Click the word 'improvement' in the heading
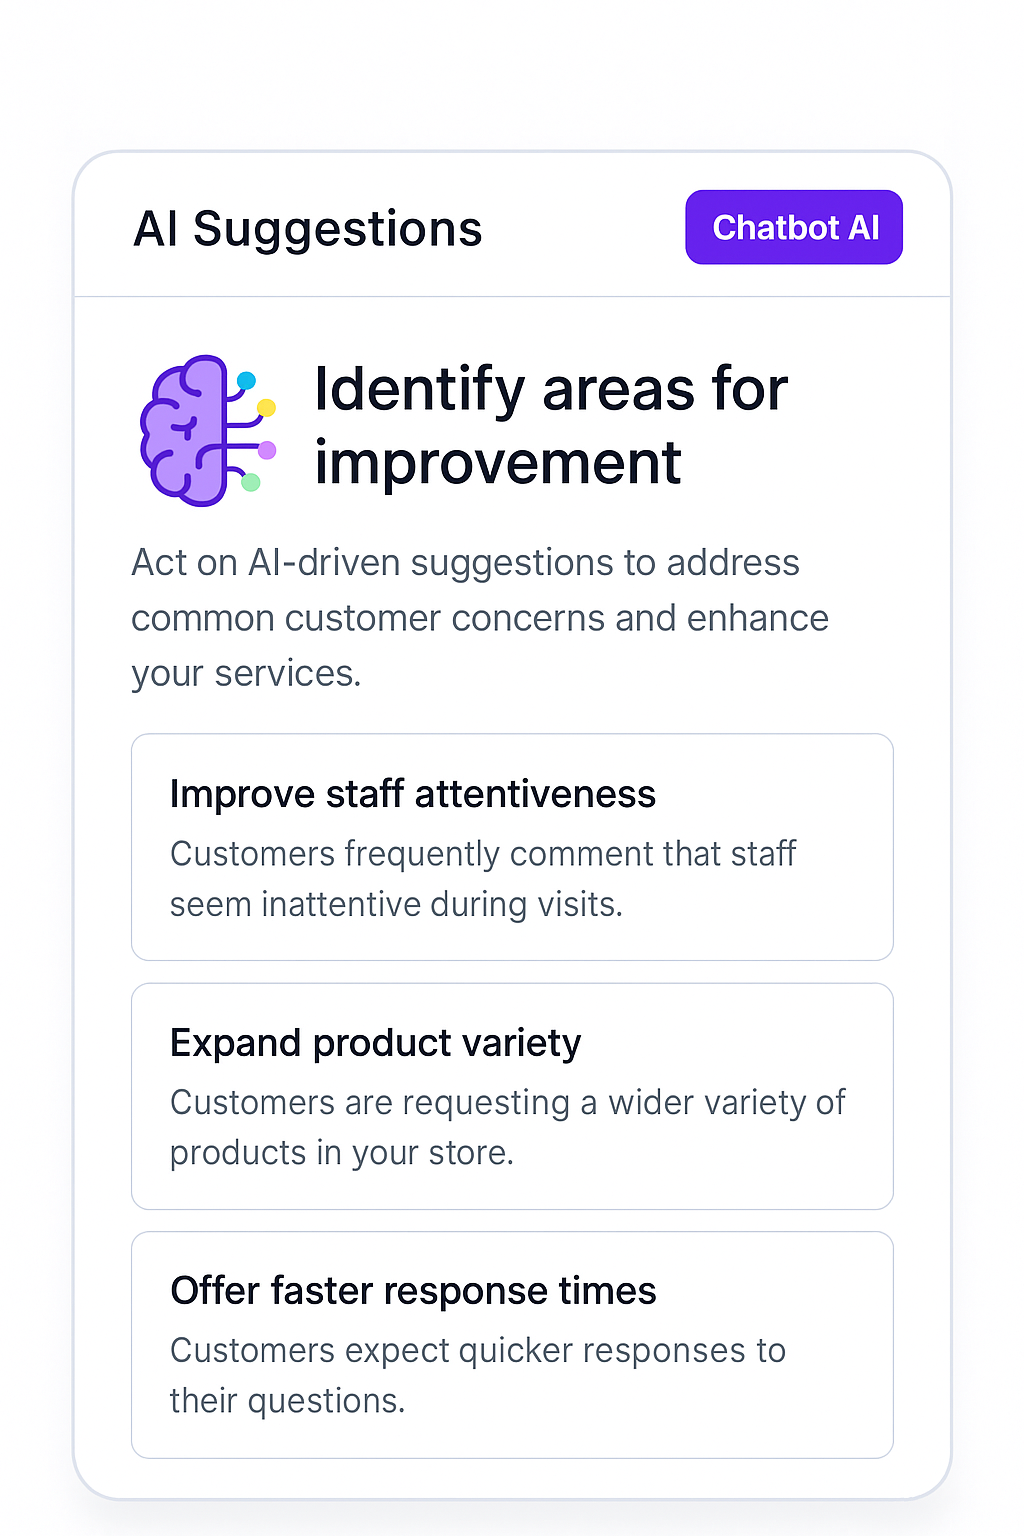The image size is (1024, 1536). click(x=498, y=463)
